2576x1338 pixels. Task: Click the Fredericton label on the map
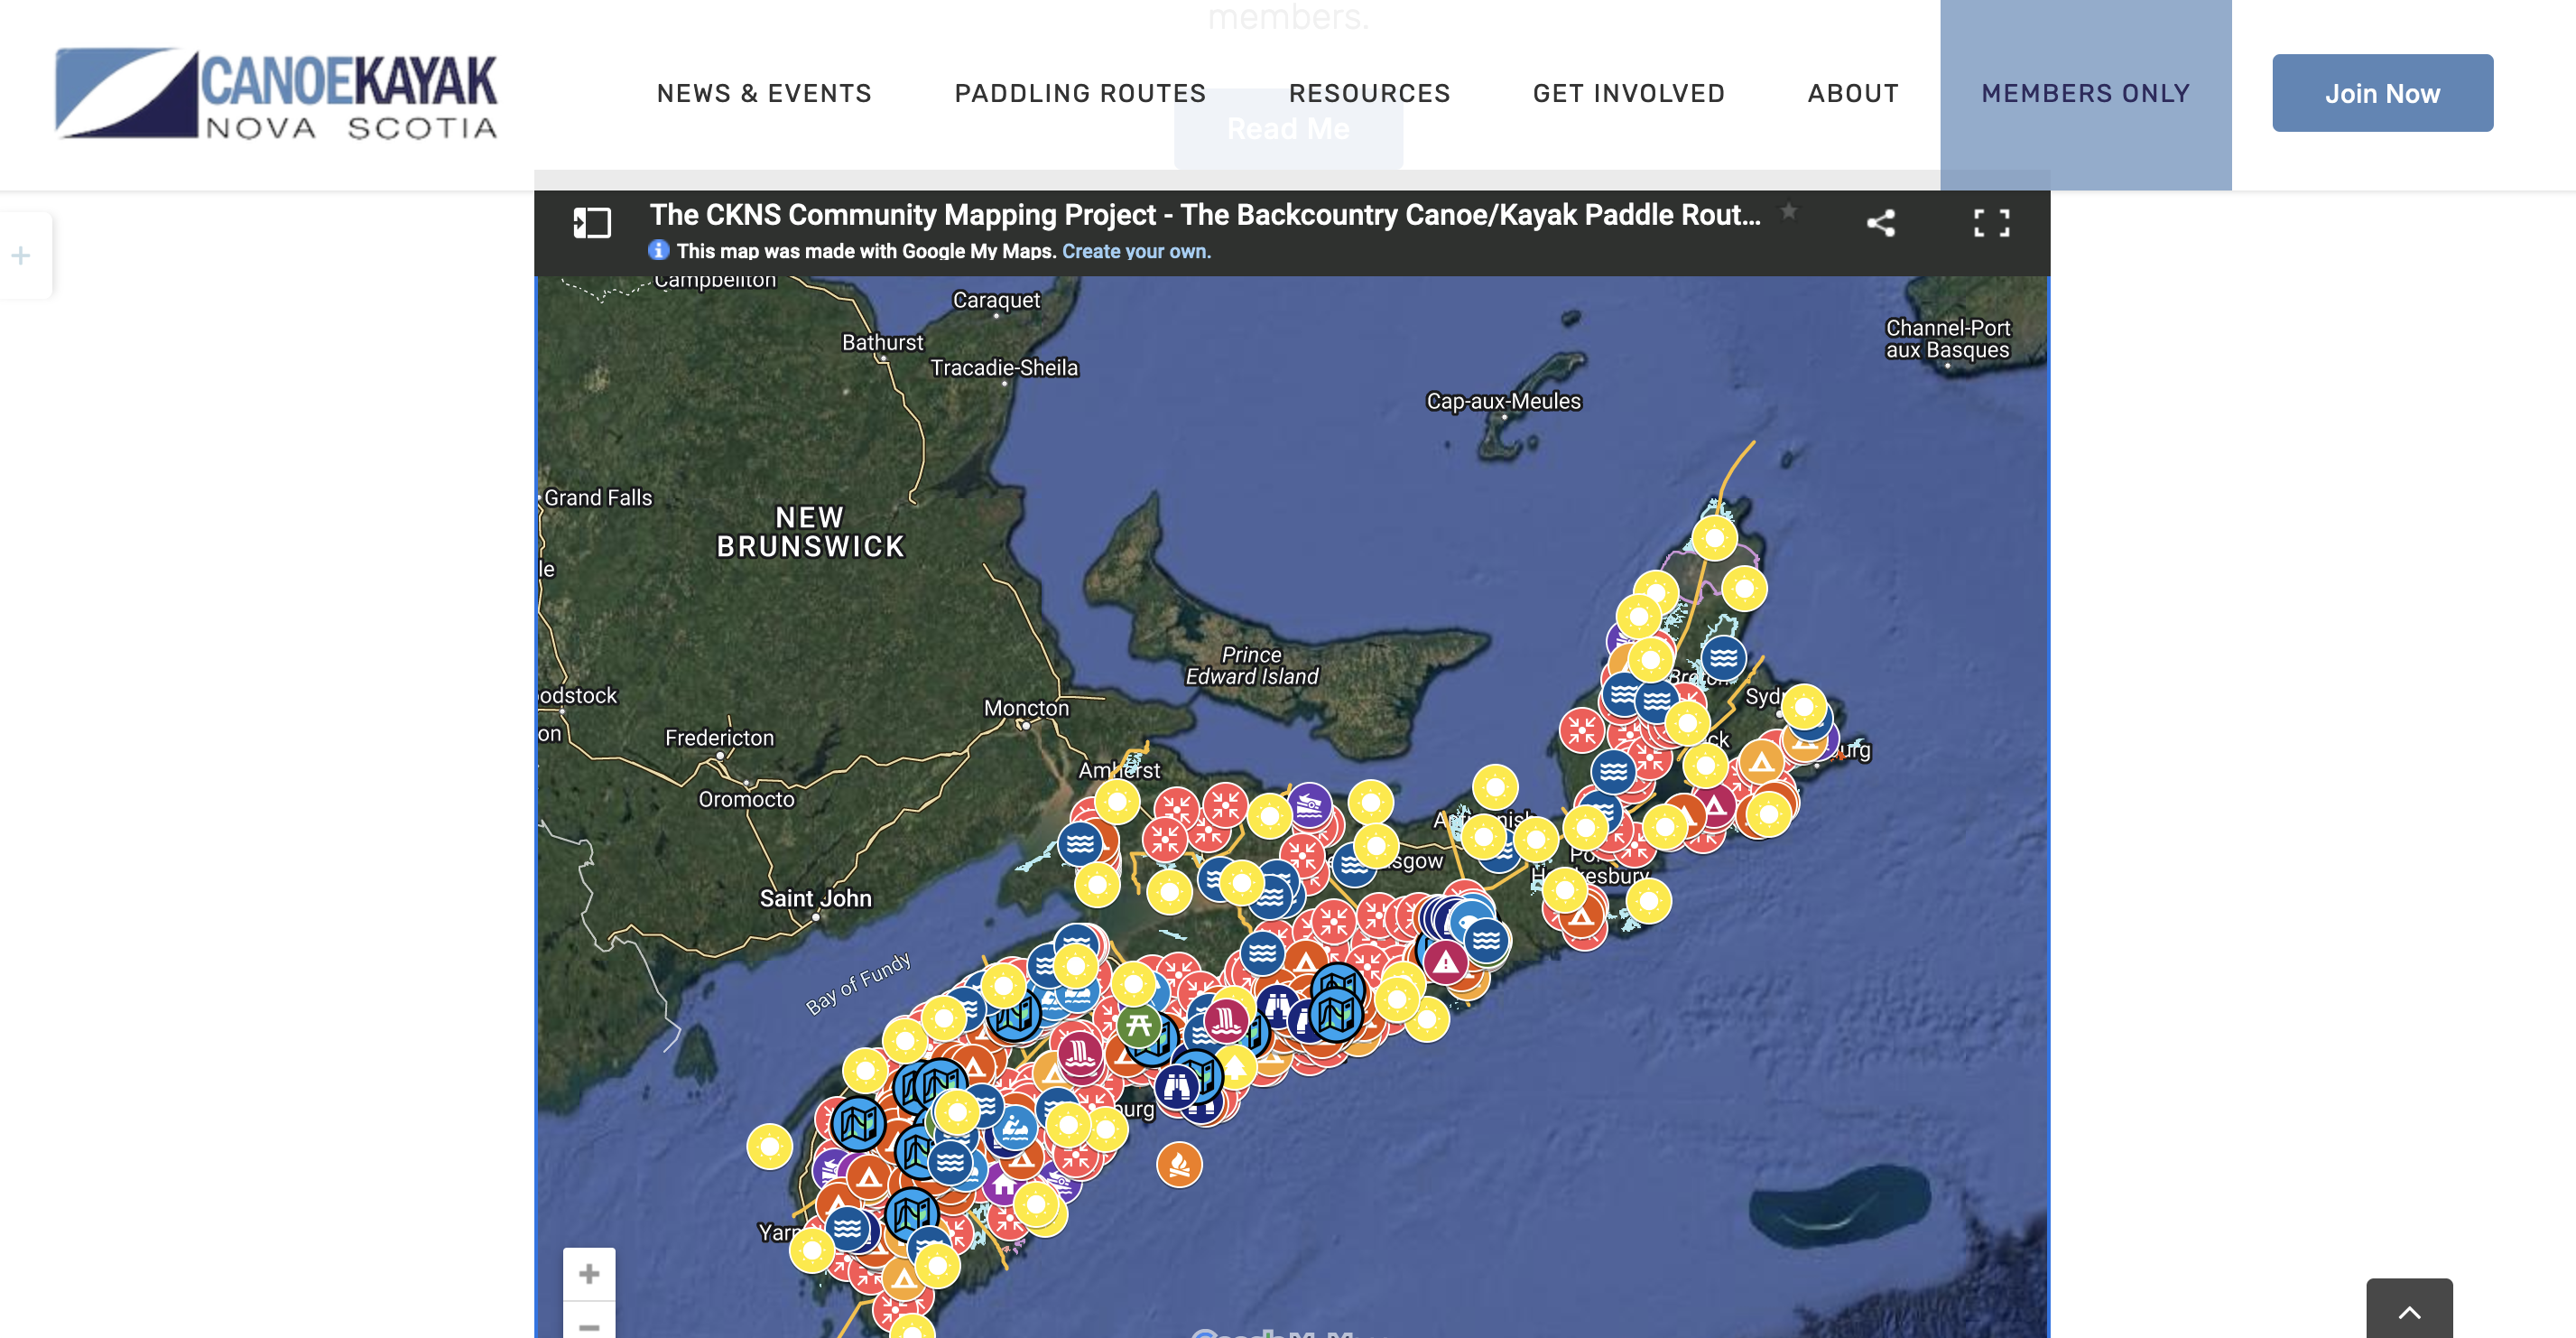[x=719, y=738]
